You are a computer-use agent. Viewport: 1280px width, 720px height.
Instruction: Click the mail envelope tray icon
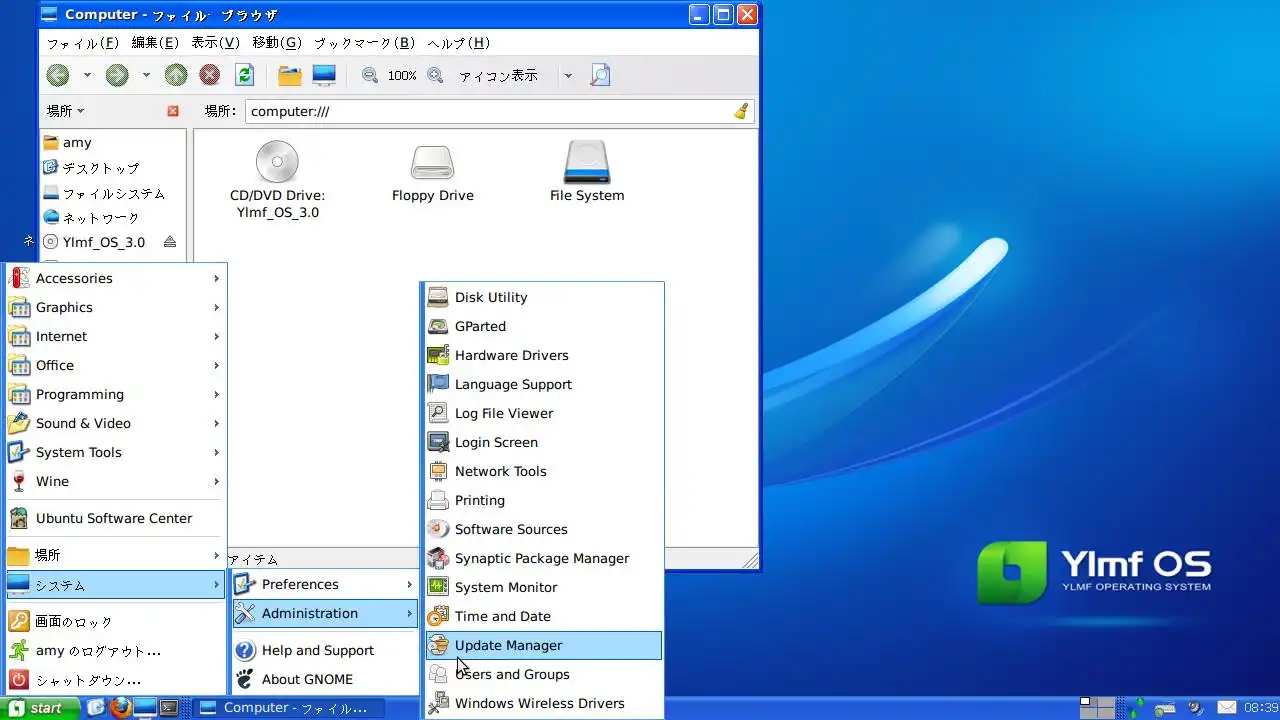(1226, 708)
